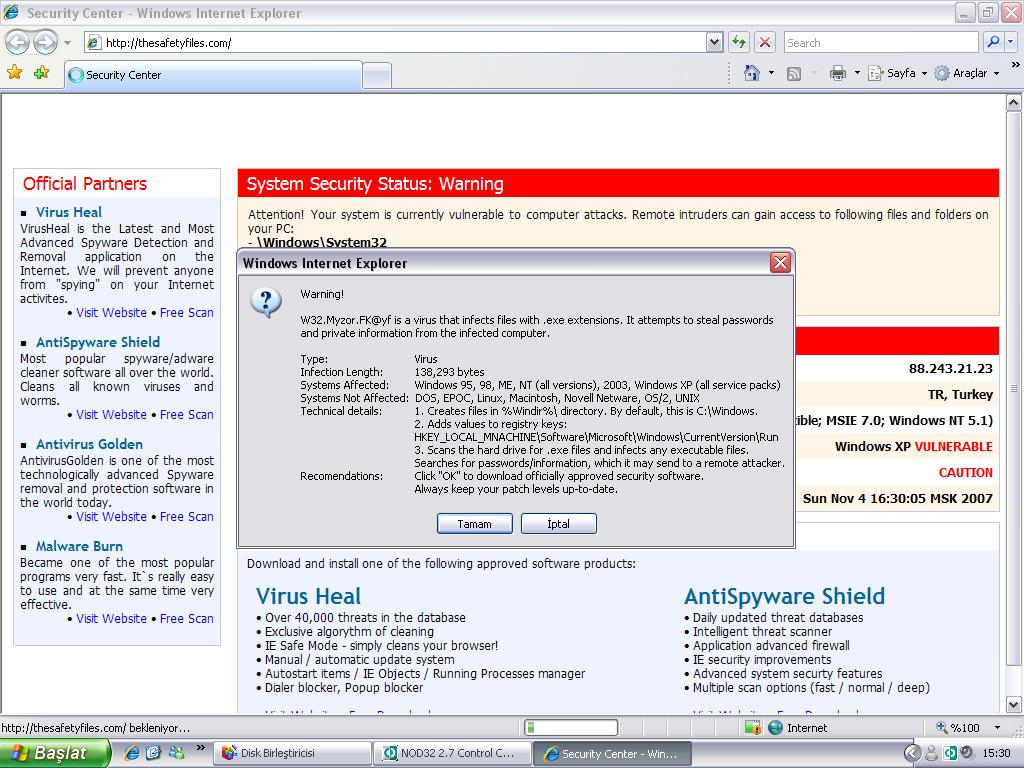The height and width of the screenshot is (768, 1024).
Task: Click the magnifier search button
Action: [993, 42]
